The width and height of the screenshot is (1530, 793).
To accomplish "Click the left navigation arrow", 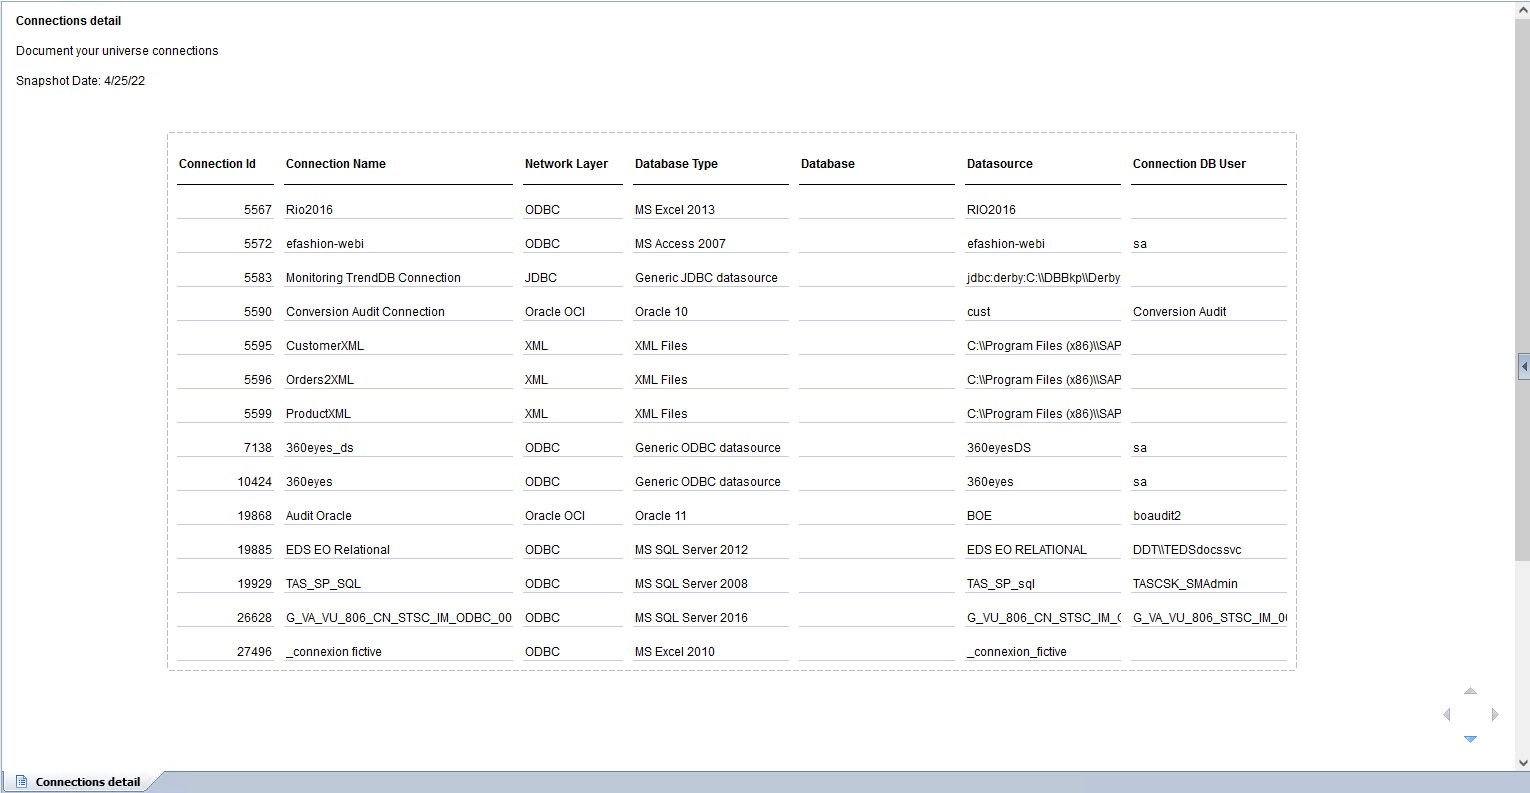I will click(1447, 714).
